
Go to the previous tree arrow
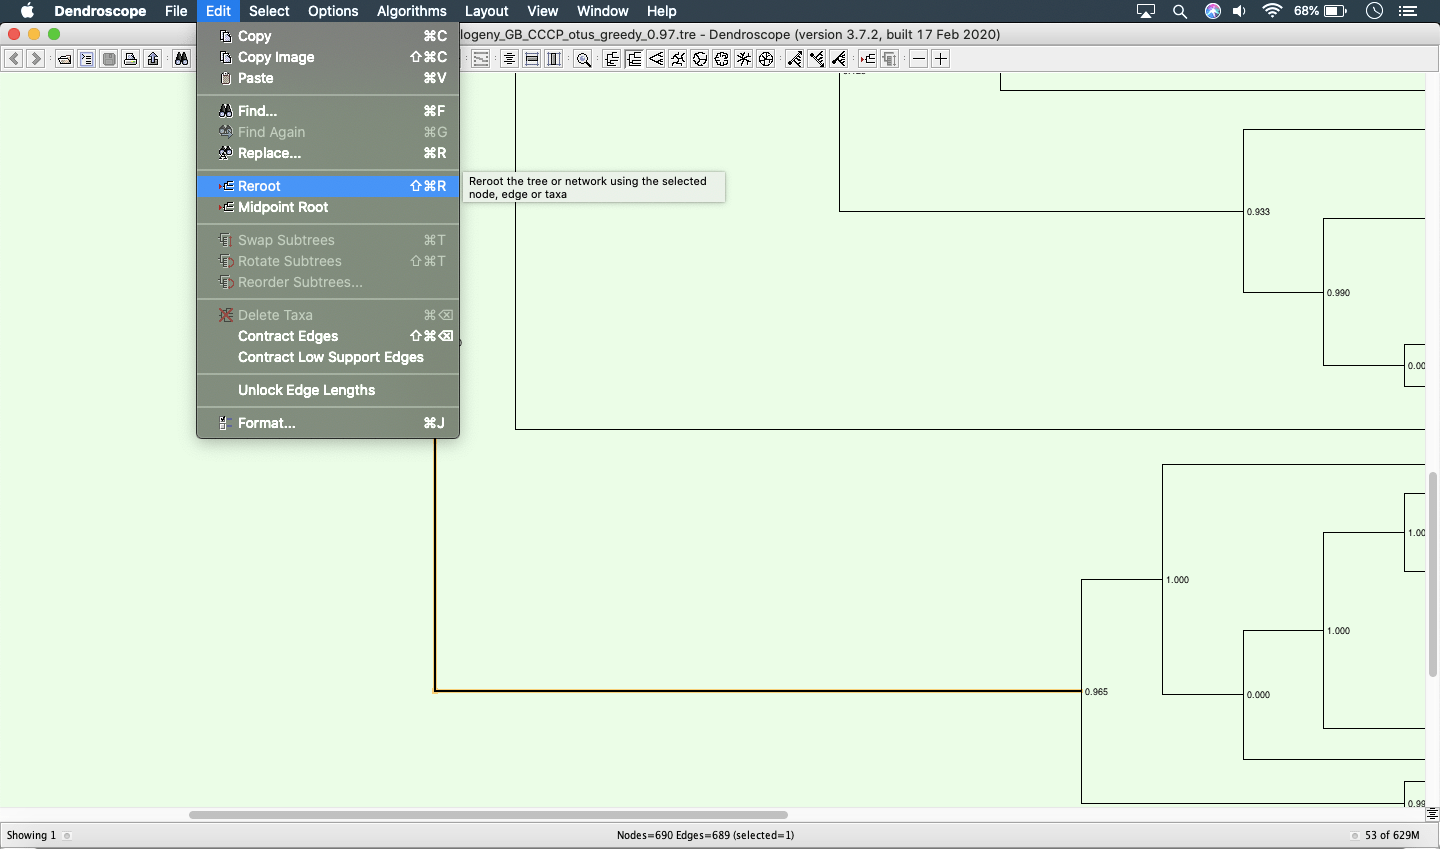click(x=13, y=59)
